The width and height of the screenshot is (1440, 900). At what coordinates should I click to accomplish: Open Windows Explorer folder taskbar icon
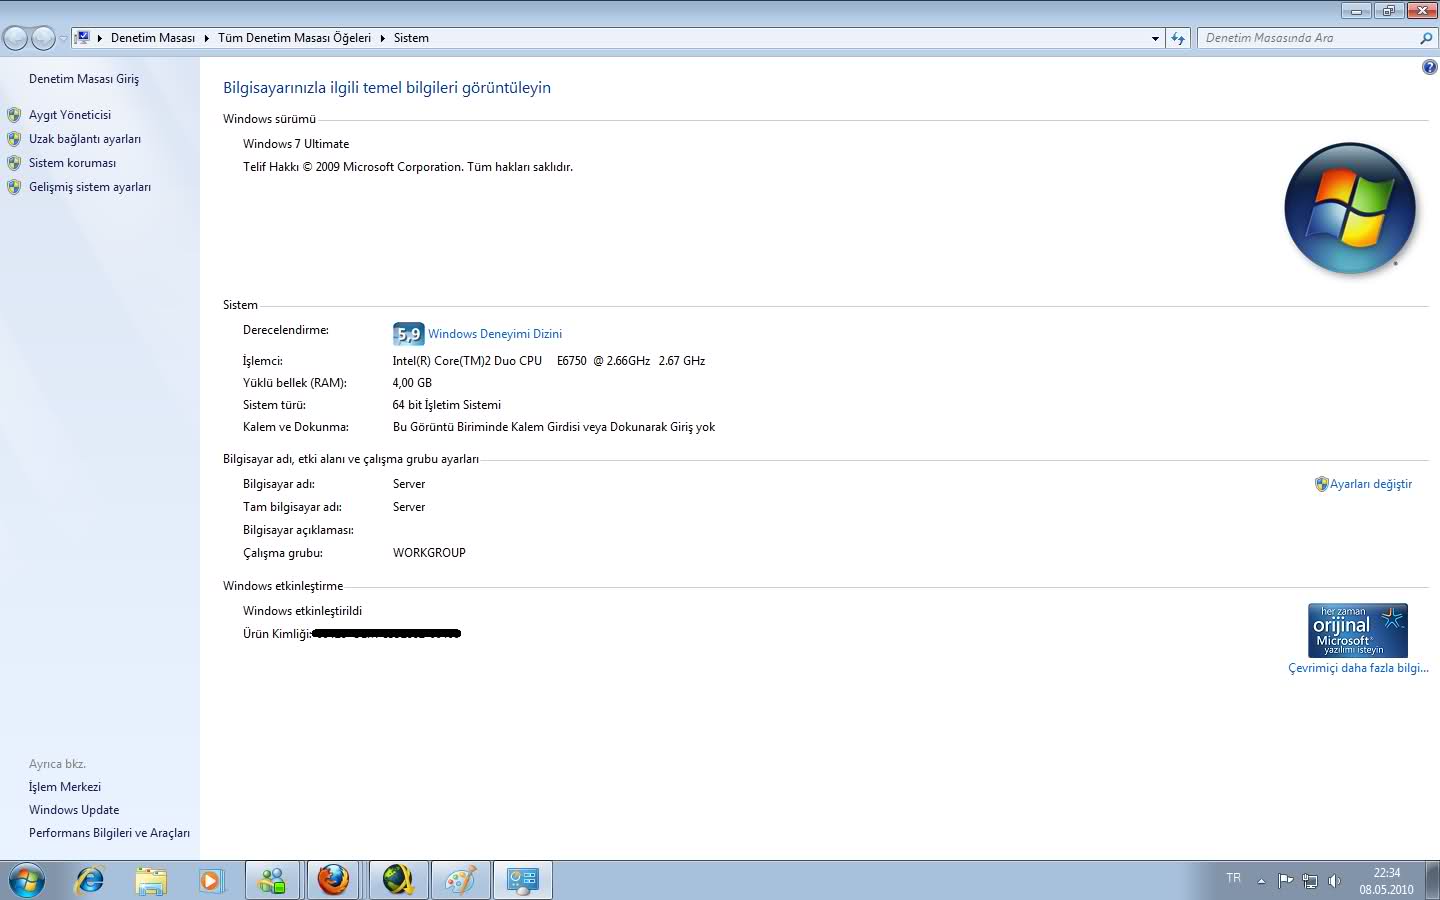151,881
